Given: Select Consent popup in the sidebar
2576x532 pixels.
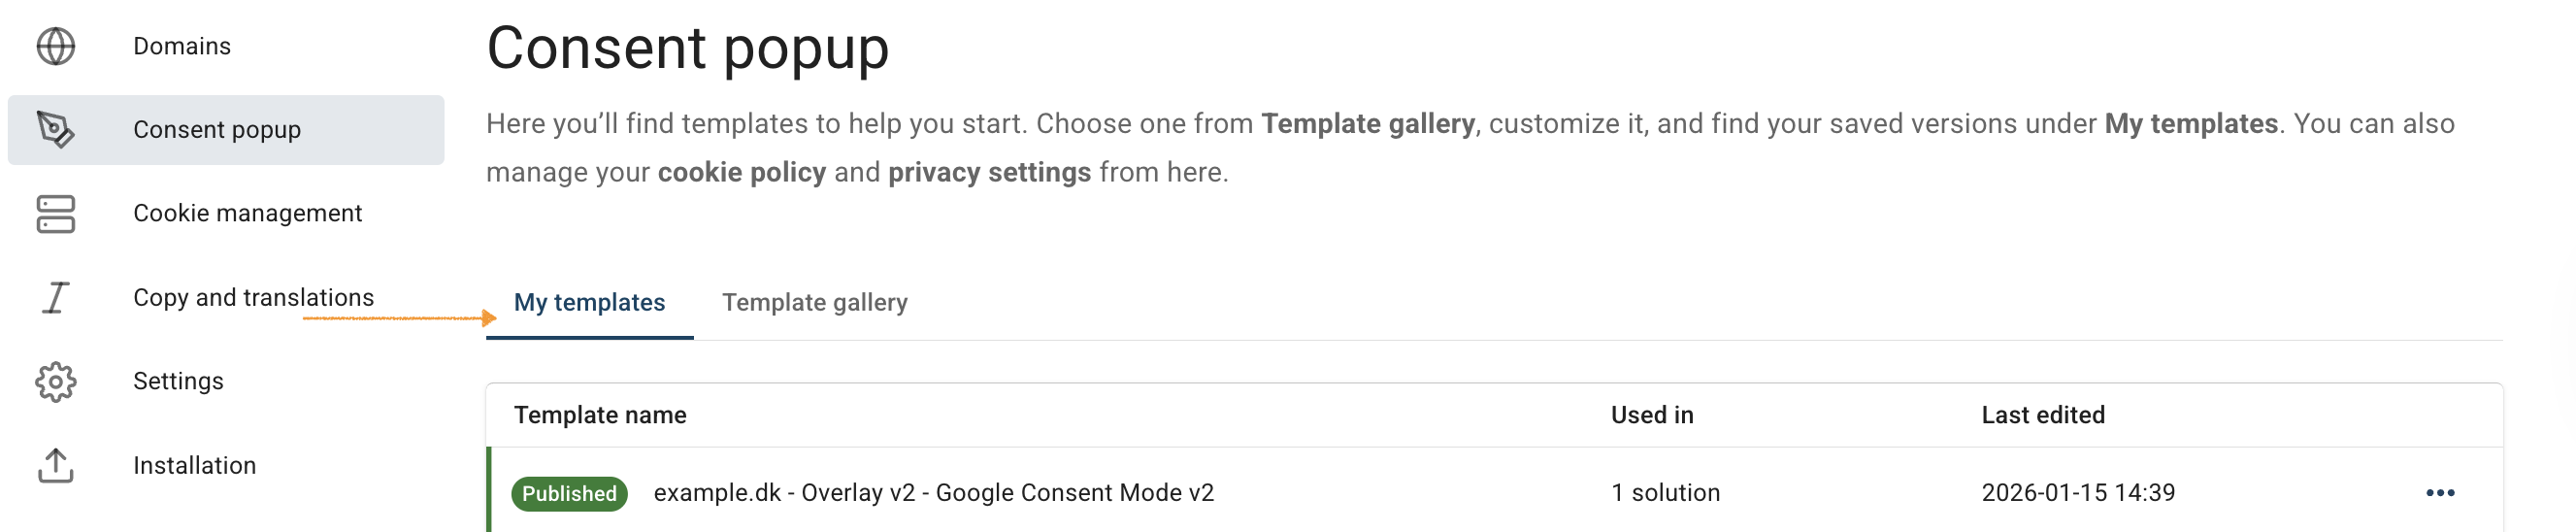Looking at the screenshot, I should point(216,130).
